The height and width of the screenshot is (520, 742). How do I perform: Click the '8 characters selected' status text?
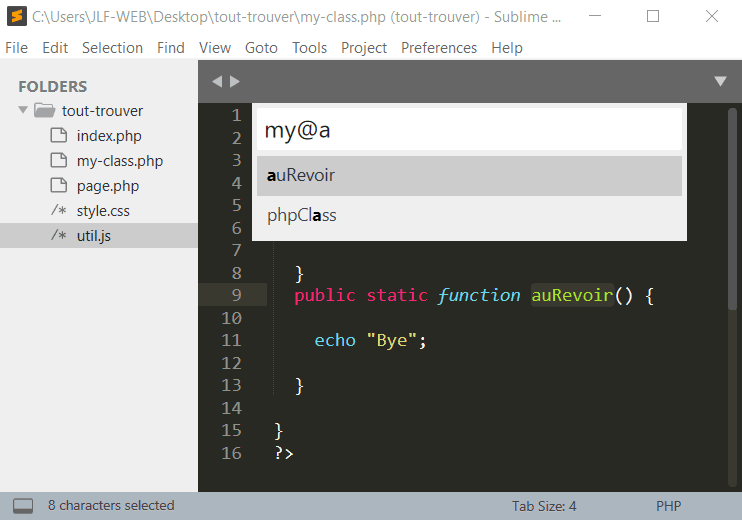(111, 505)
